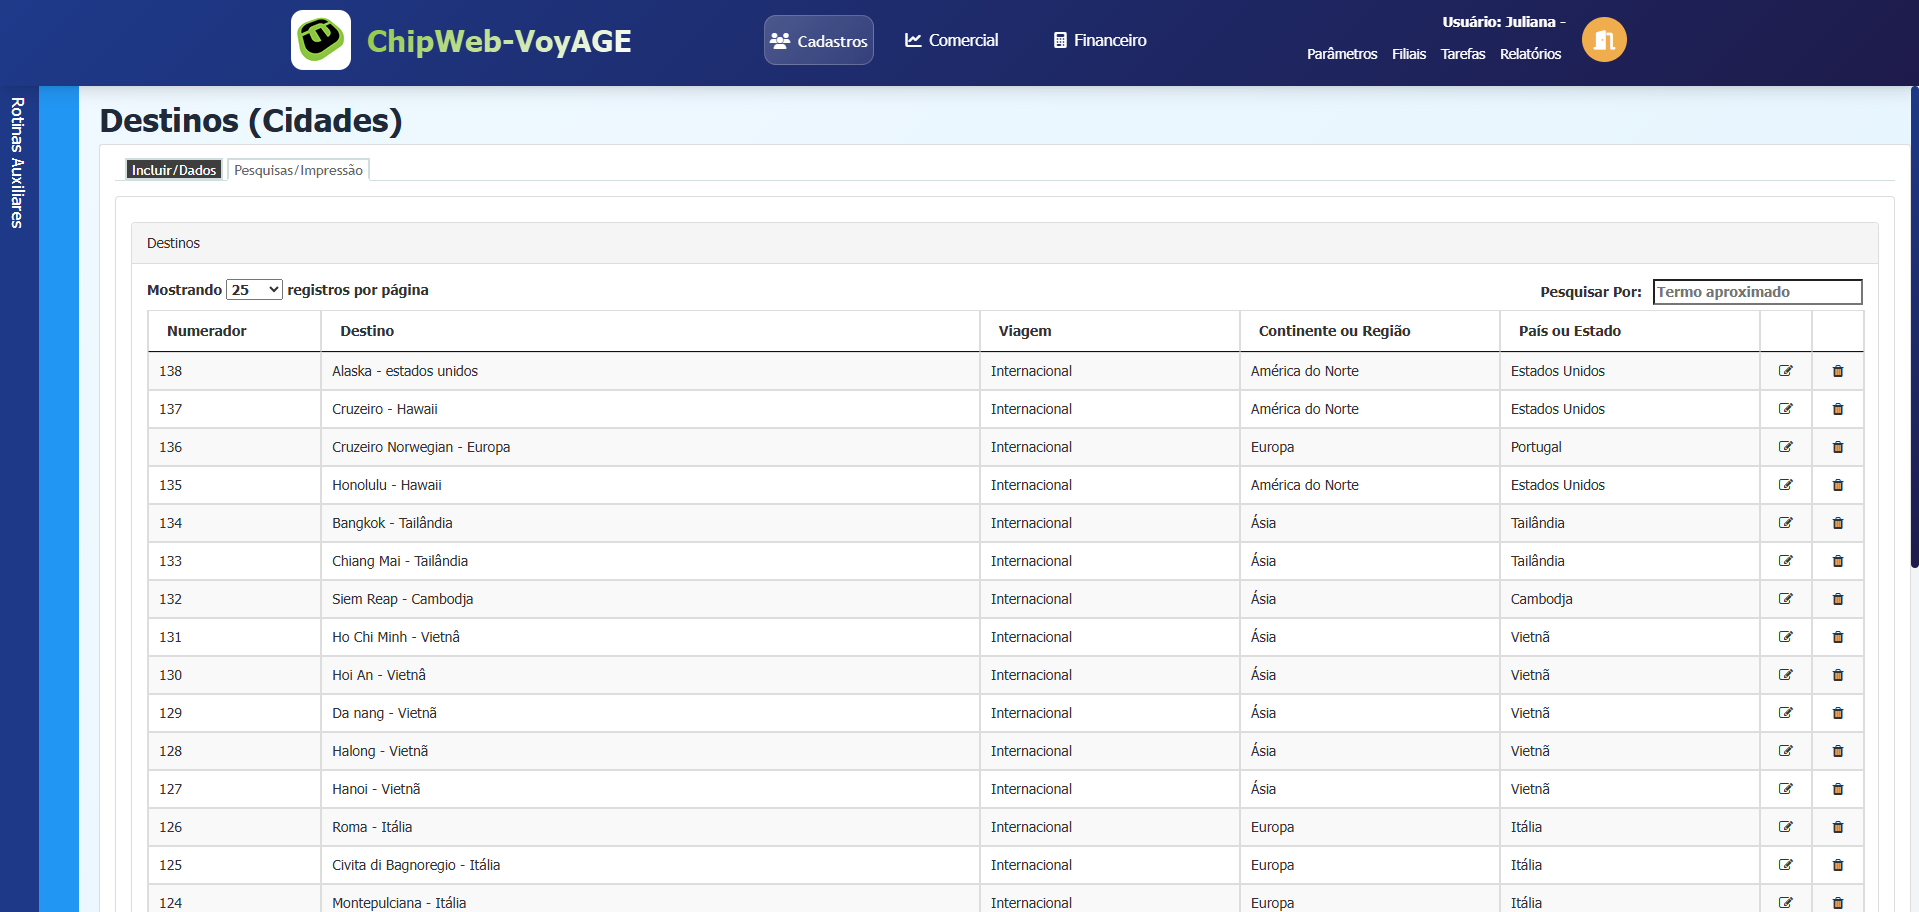Open the records per page dropdown
The width and height of the screenshot is (1919, 912).
tap(254, 290)
